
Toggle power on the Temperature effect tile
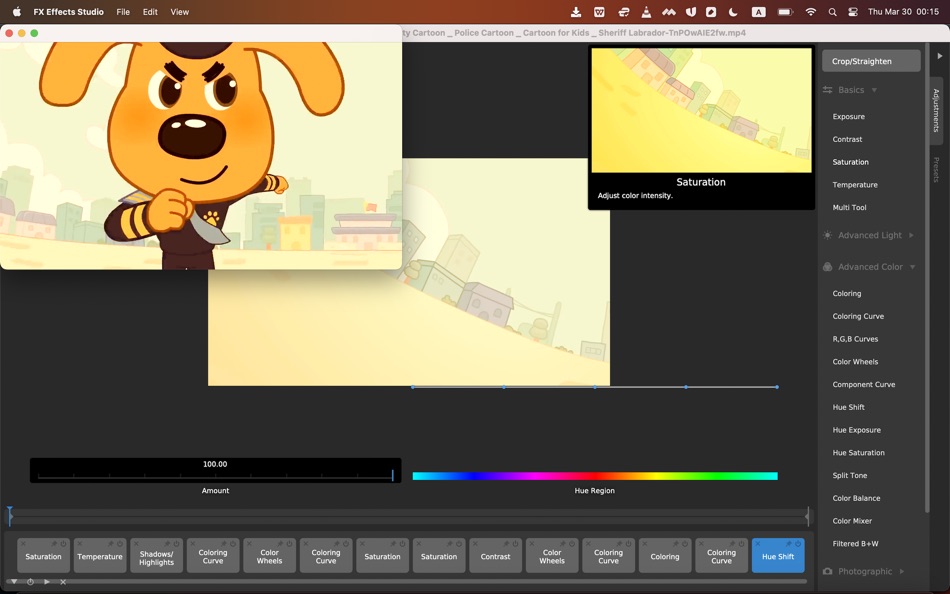point(120,544)
